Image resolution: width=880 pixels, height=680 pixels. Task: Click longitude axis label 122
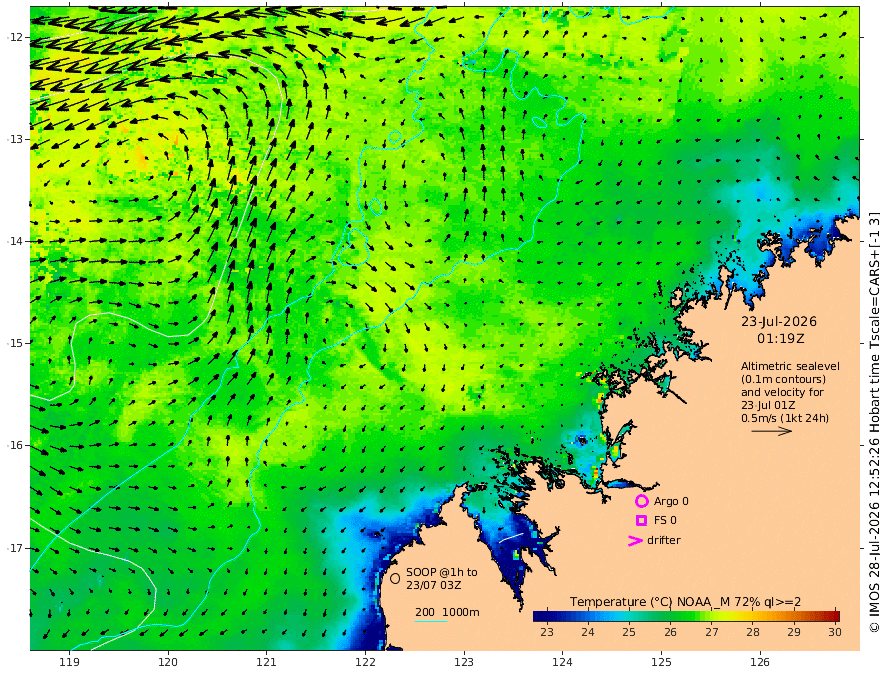[365, 662]
